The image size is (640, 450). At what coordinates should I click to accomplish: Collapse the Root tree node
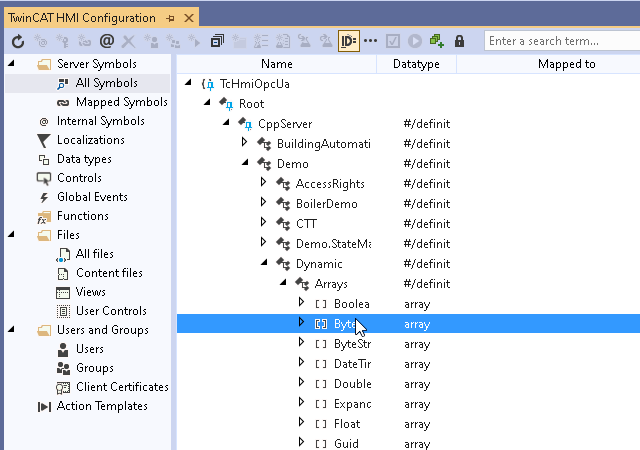tap(207, 102)
